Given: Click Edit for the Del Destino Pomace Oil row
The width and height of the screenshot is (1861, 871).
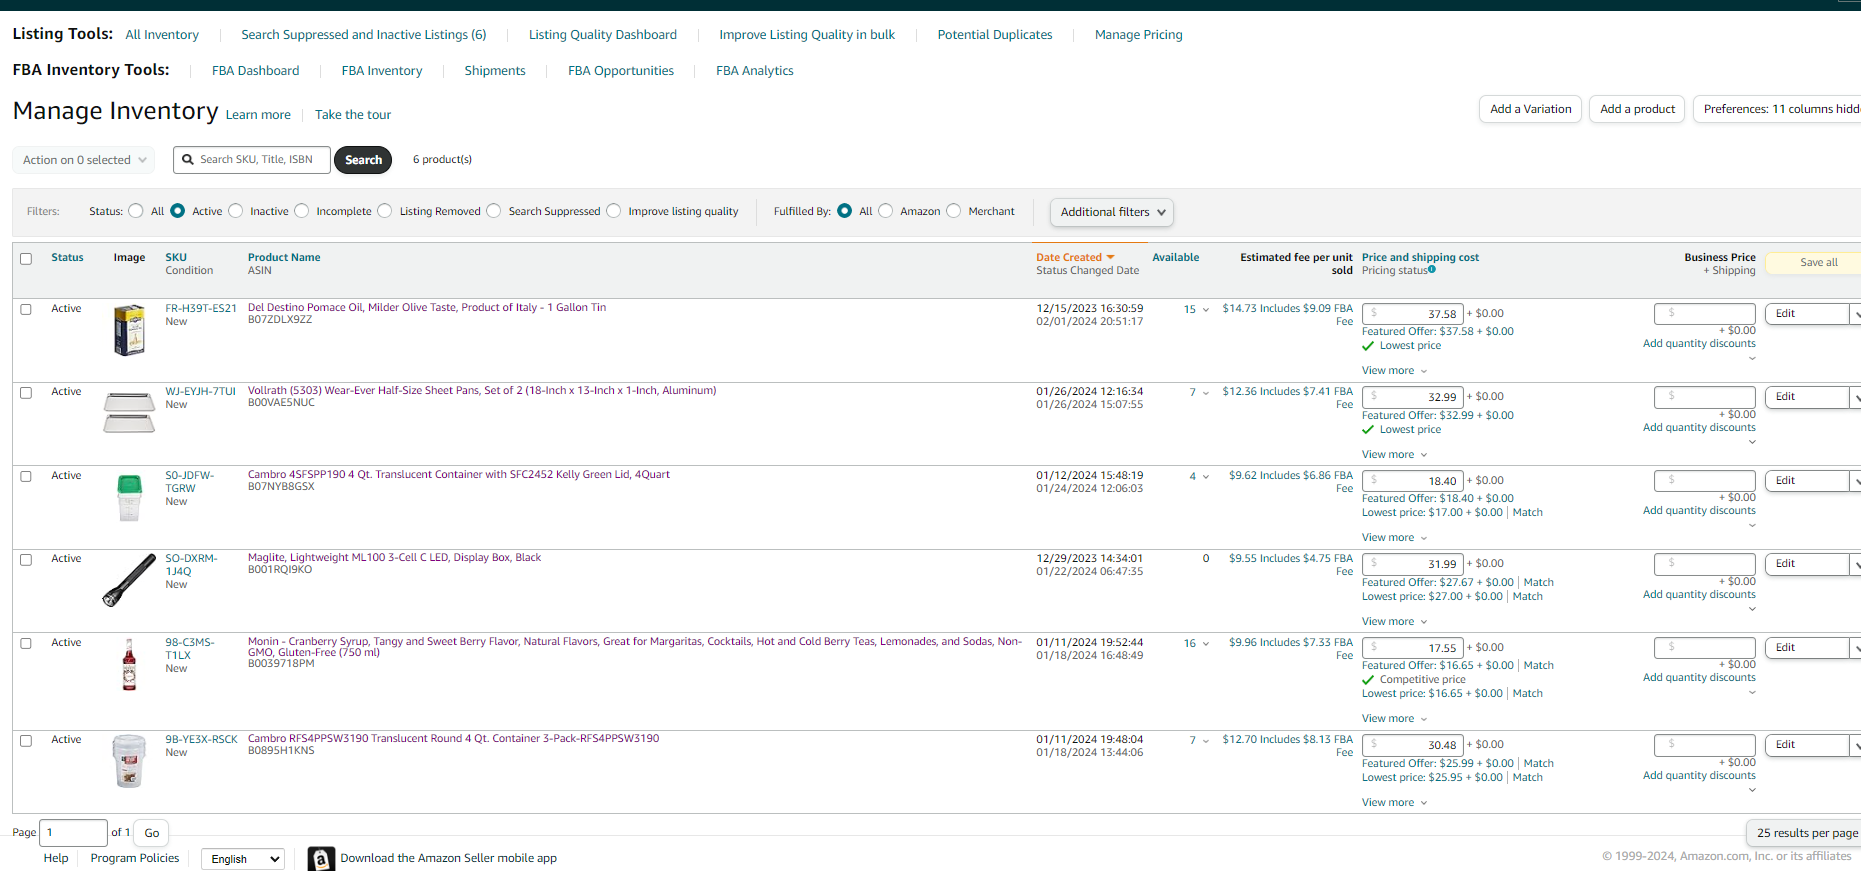Looking at the screenshot, I should [1806, 314].
